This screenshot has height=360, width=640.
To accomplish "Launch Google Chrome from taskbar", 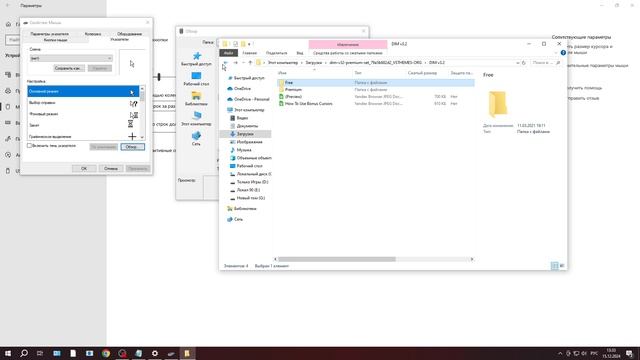I will pyautogui.click(x=106, y=353).
